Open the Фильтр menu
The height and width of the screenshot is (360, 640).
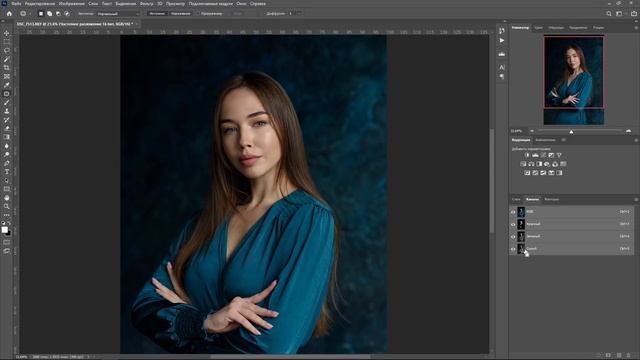[x=147, y=4]
